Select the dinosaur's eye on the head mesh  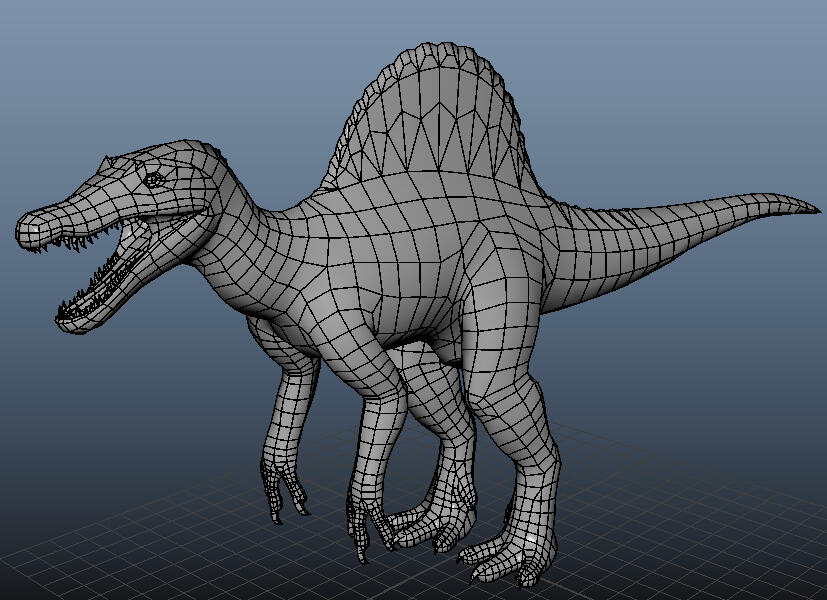pyautogui.click(x=153, y=179)
